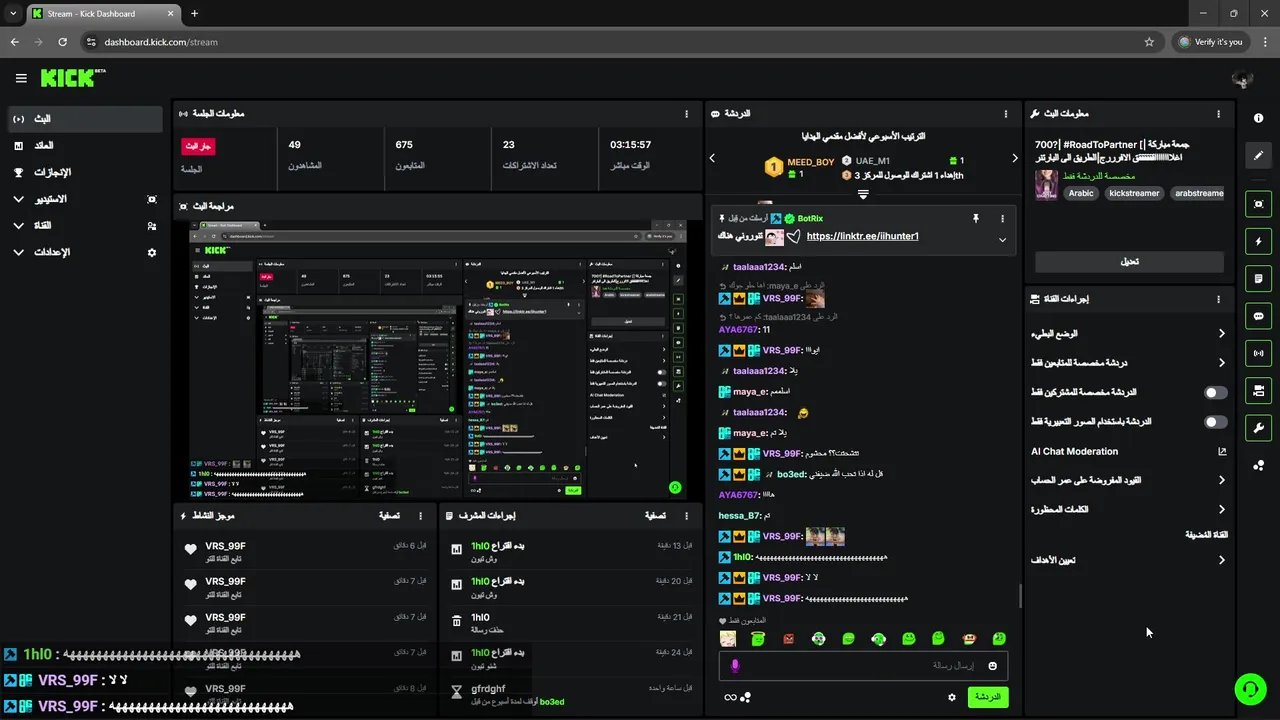Send the red angry emote in quick emote row
Viewport: 1280px width, 720px height.
tap(788, 638)
